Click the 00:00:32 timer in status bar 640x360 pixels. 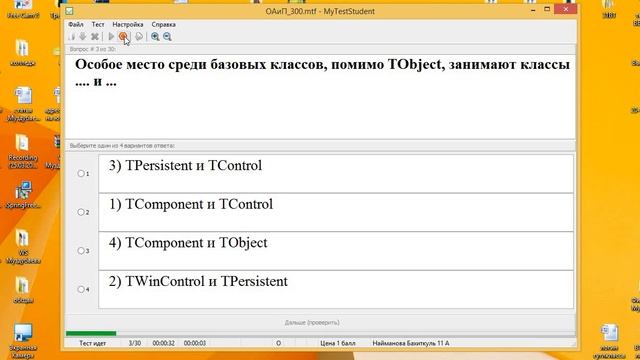click(x=163, y=343)
